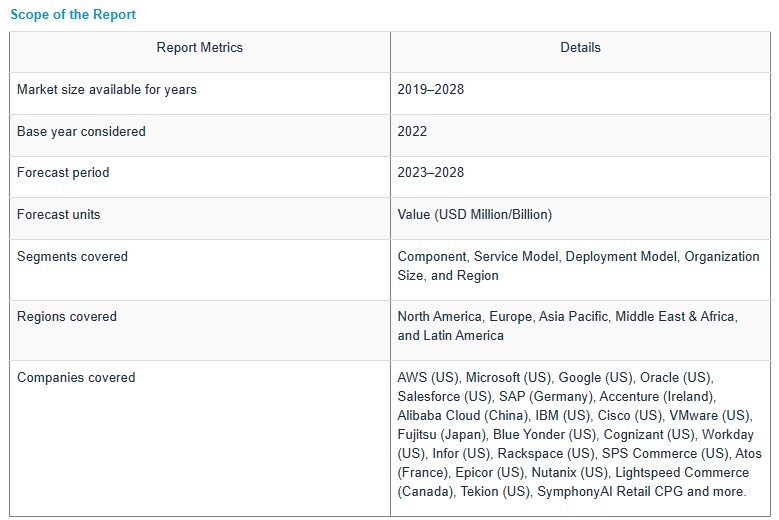
Task: Click the 'Market size available for years' cell
Action: coord(107,89)
